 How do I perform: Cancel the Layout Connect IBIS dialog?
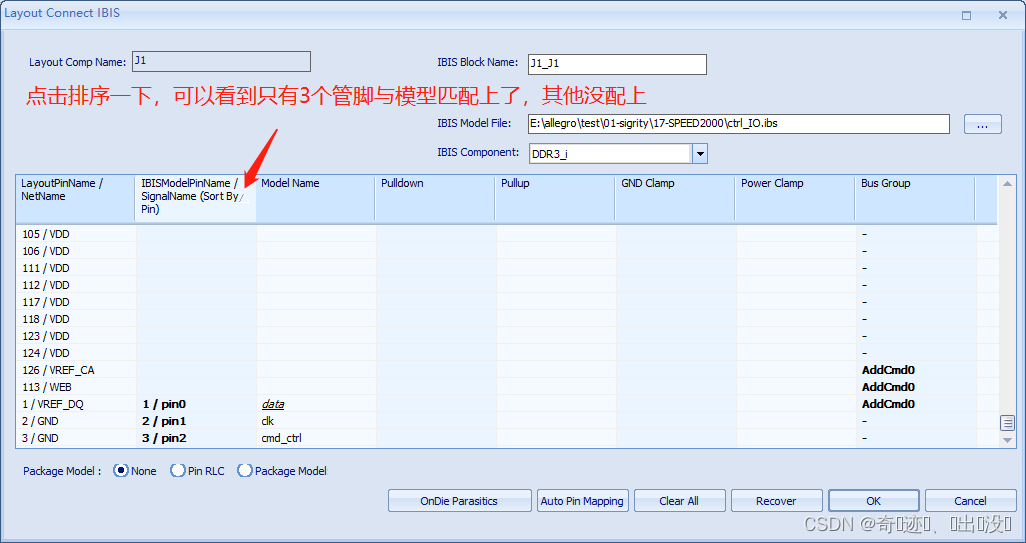coord(970,501)
